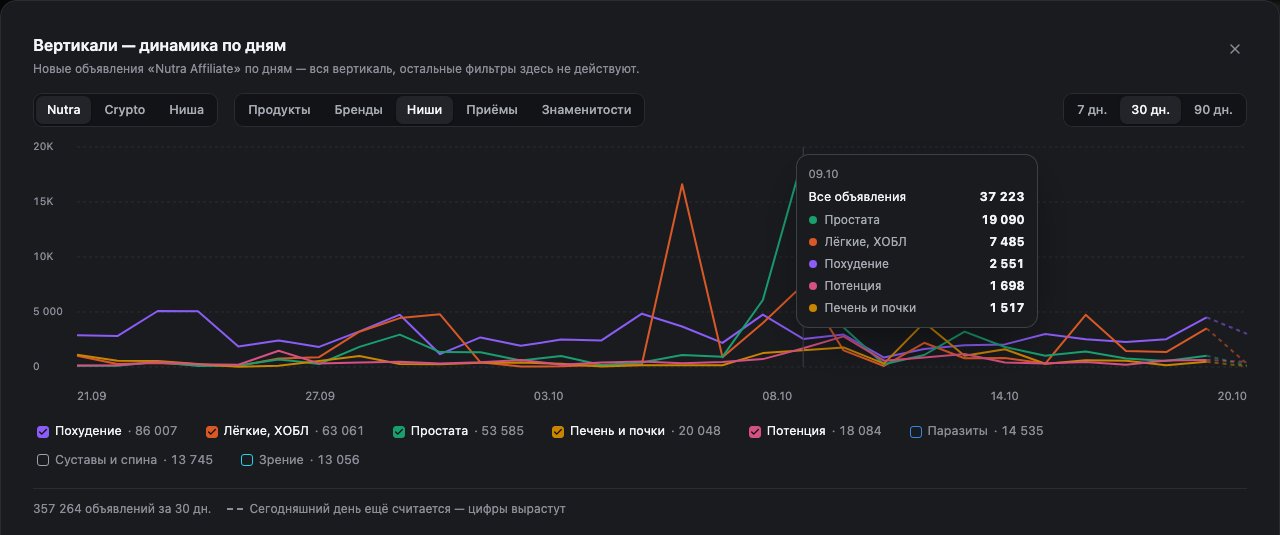Click the Похудение legend count 86 007
This screenshot has height=535, width=1280.
tap(156, 431)
